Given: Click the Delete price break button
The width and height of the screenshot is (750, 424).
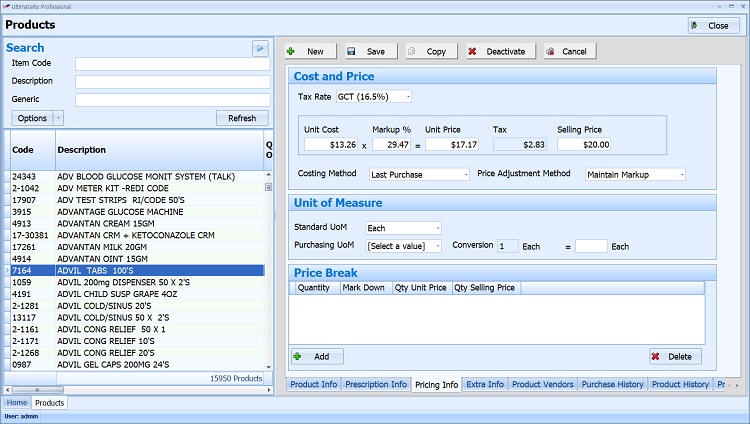Looking at the screenshot, I should pyautogui.click(x=675, y=357).
